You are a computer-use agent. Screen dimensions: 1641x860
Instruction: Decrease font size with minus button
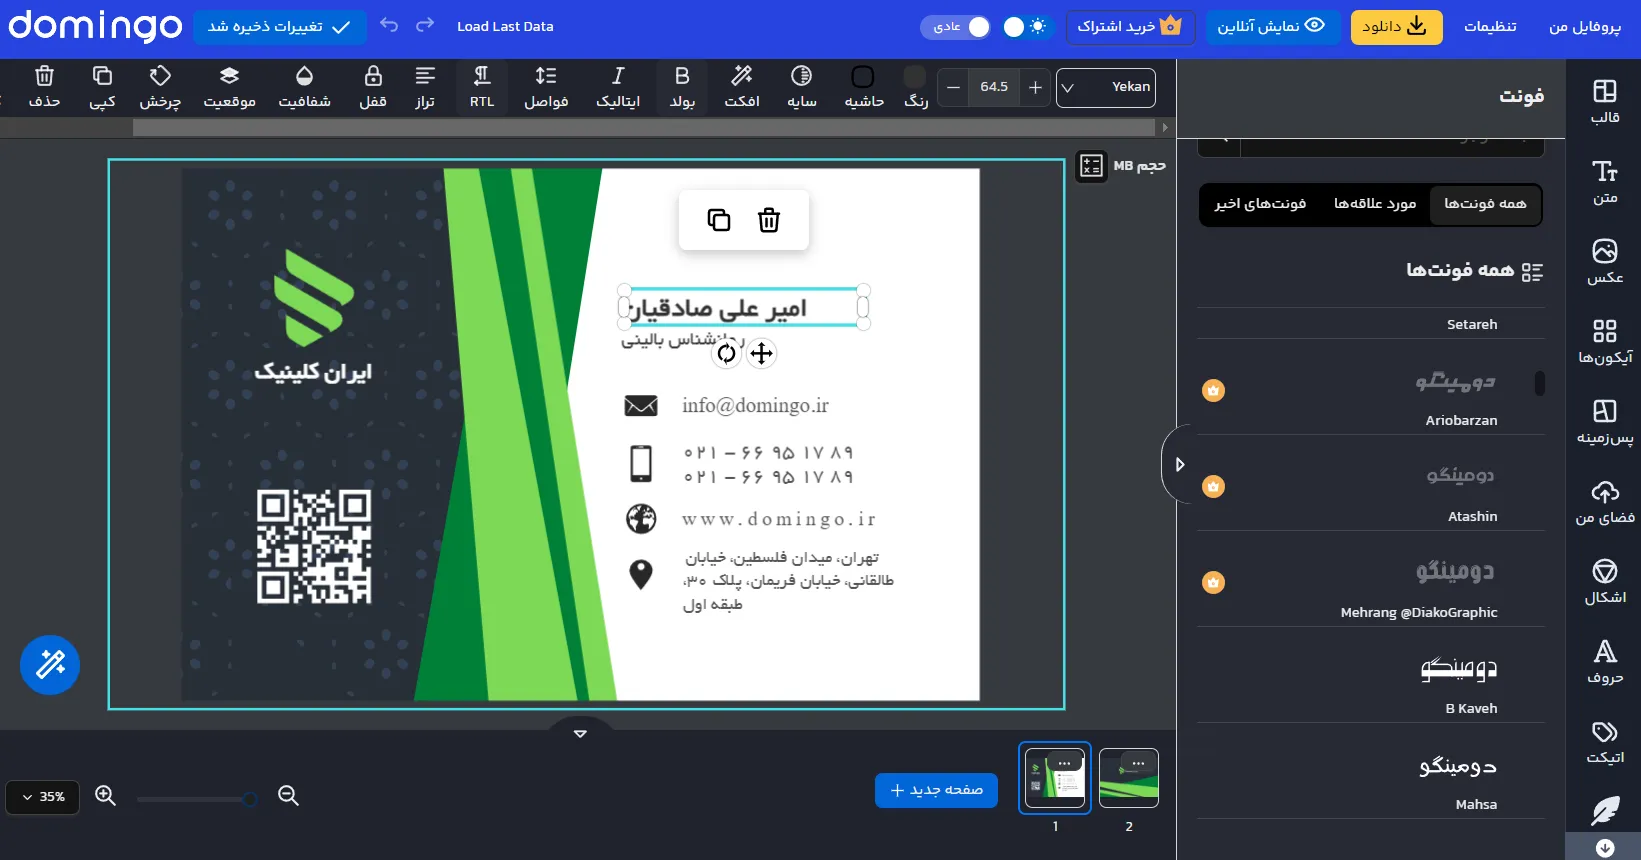(x=954, y=88)
